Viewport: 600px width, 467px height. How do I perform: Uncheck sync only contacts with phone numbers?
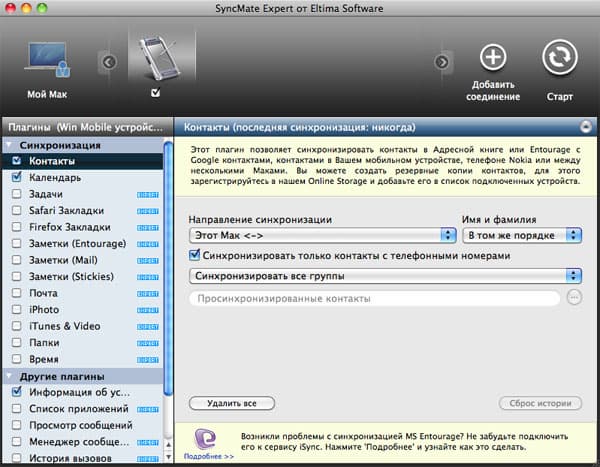pyautogui.click(x=195, y=255)
